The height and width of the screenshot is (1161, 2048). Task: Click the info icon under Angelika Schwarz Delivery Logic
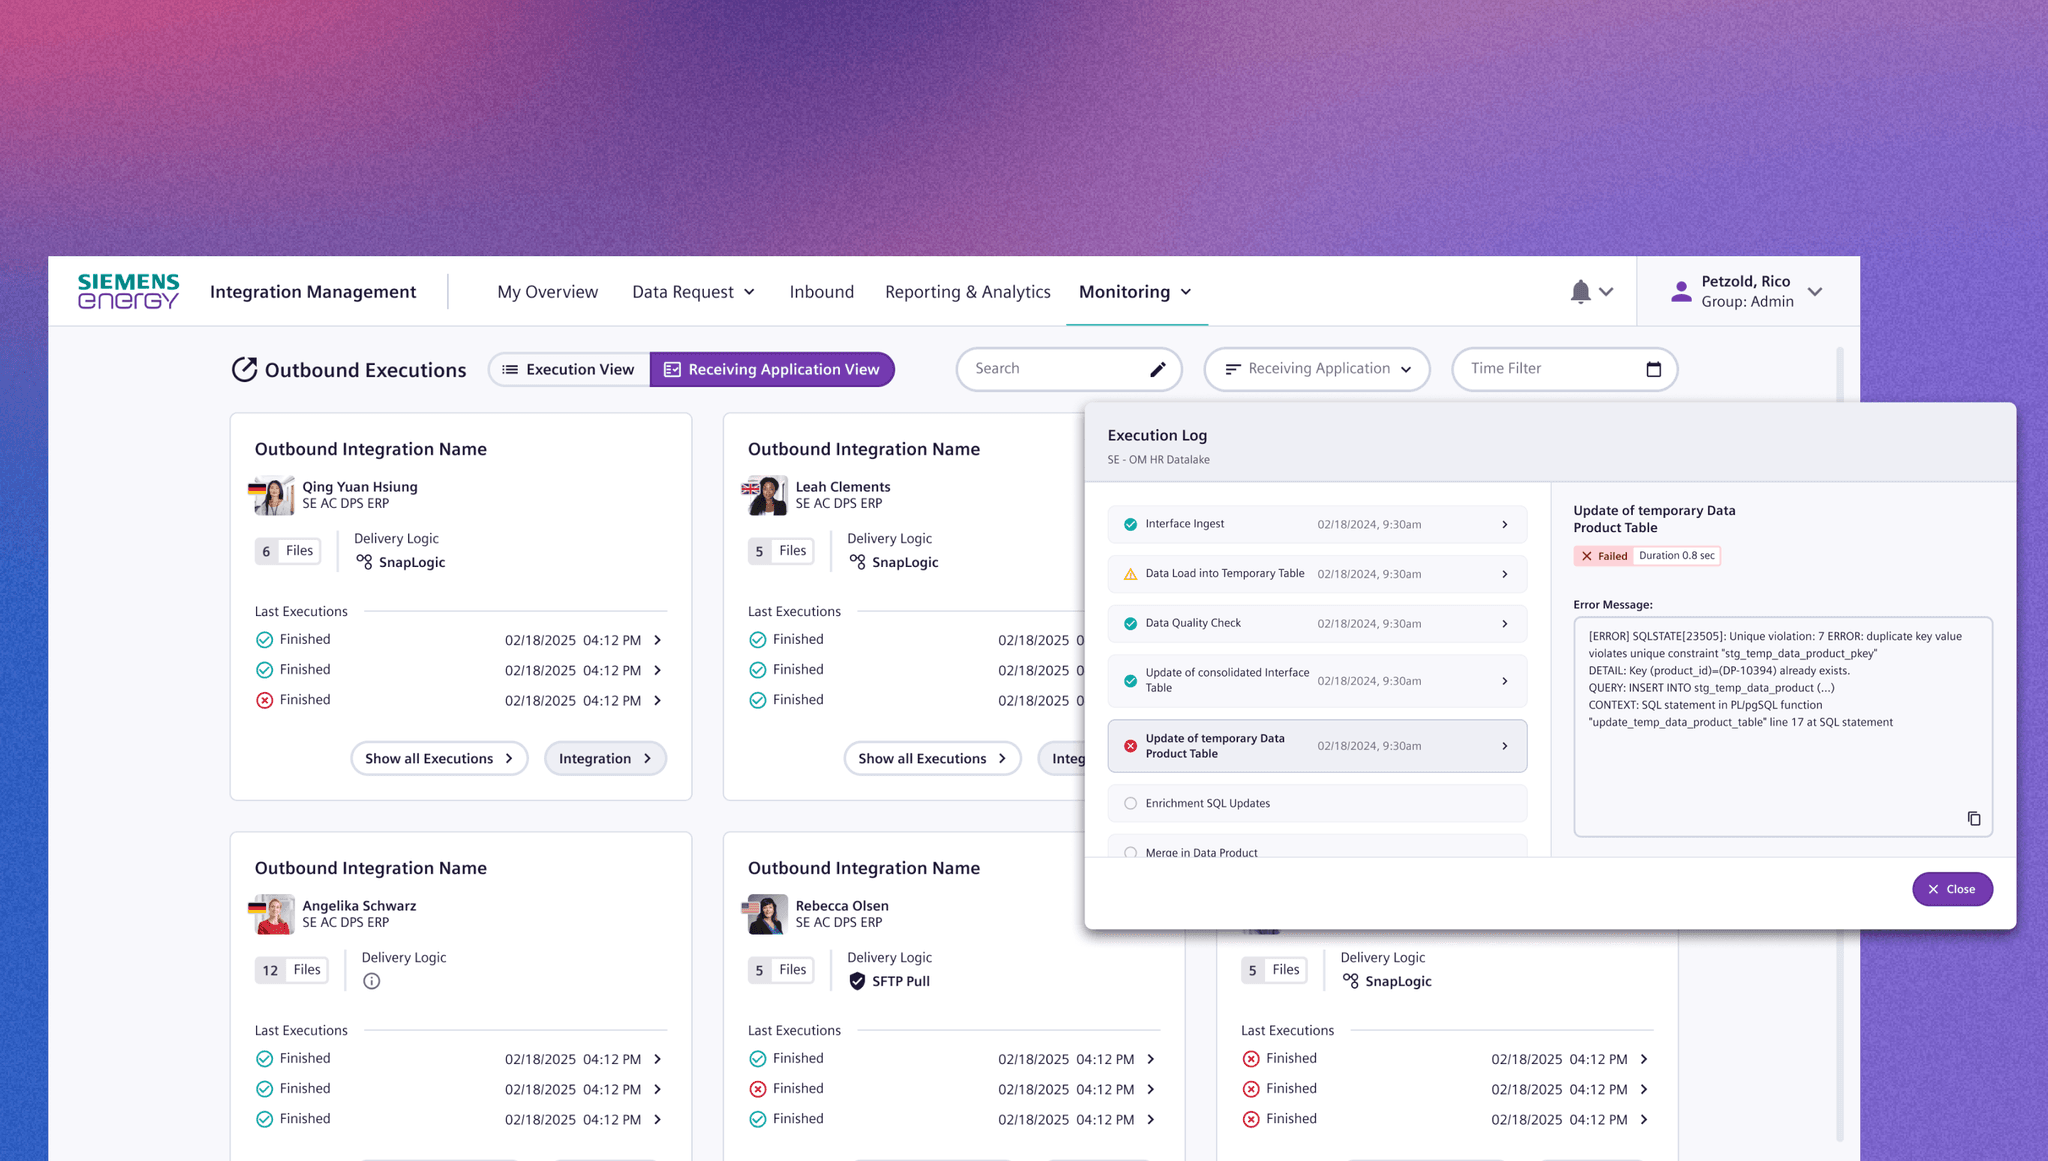click(371, 981)
